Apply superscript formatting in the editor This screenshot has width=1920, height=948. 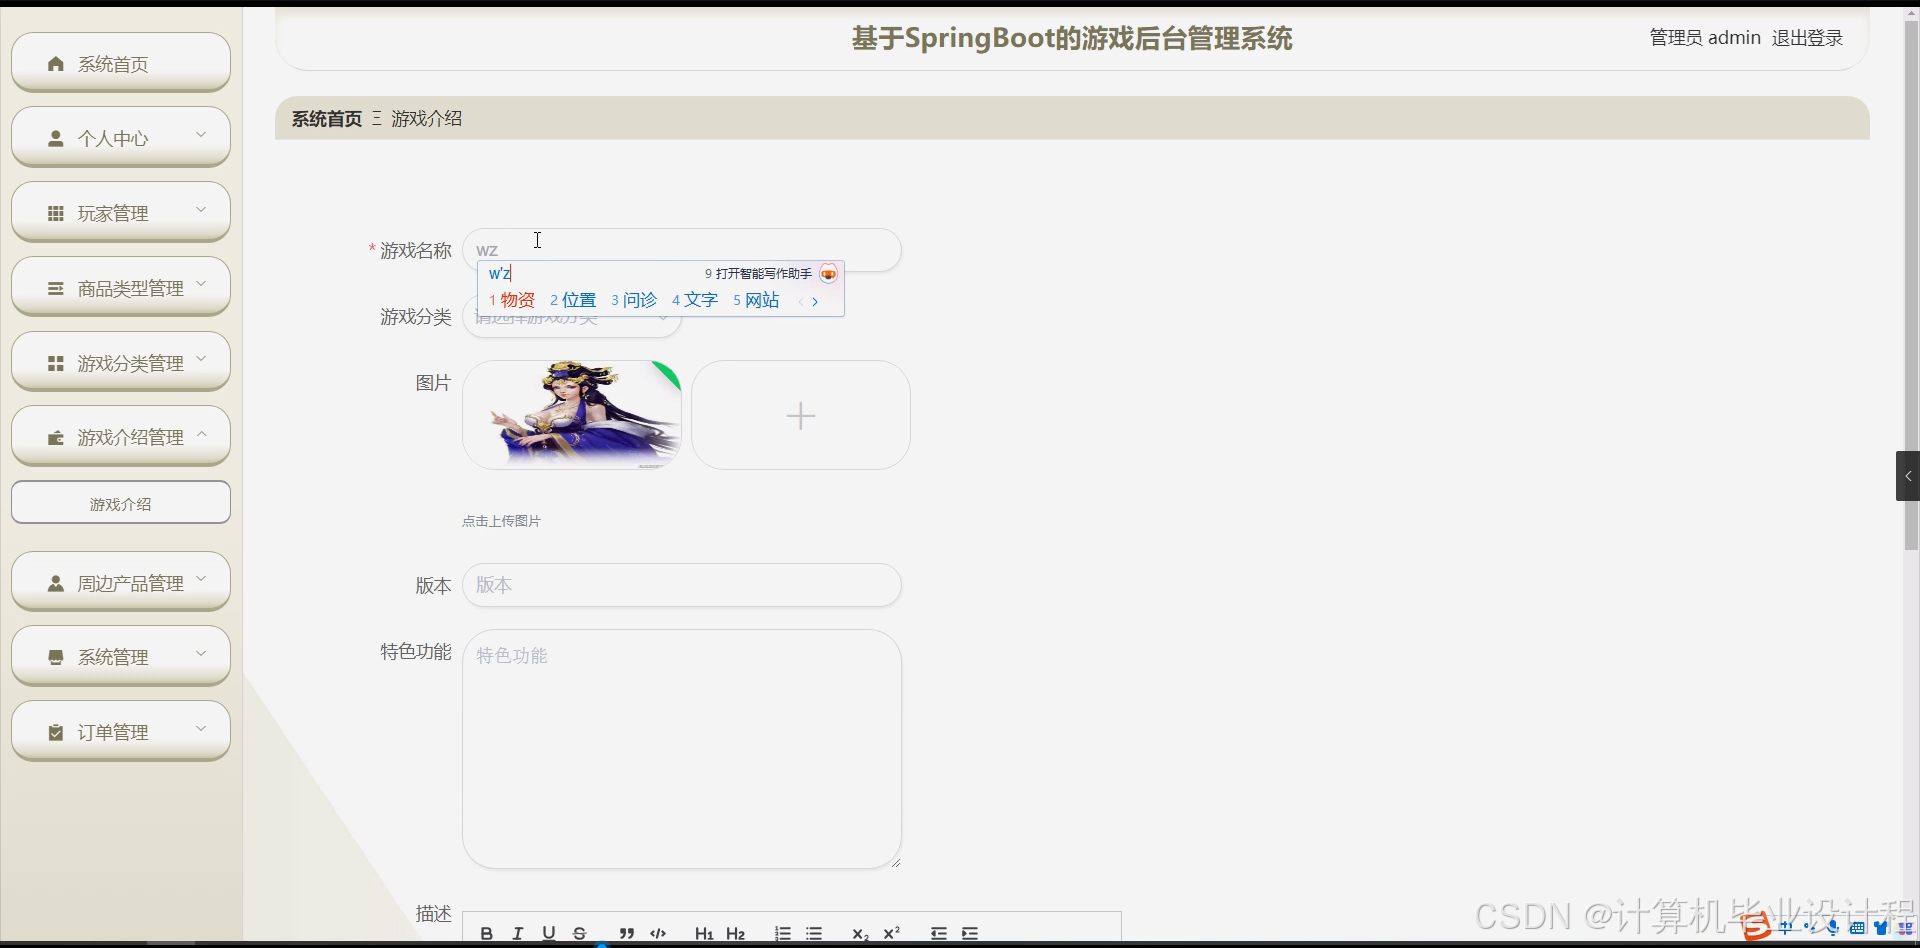point(891,932)
